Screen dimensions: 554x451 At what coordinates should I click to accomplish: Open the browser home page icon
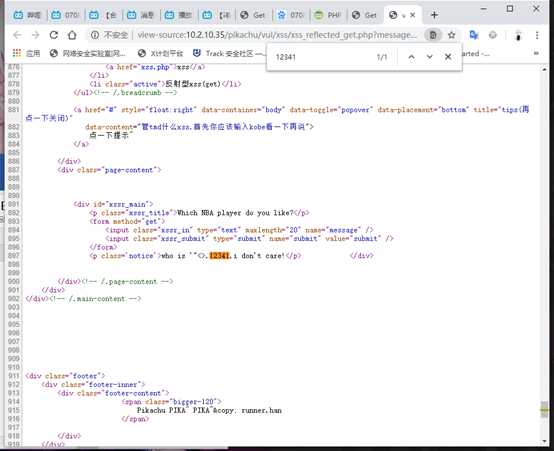point(72,35)
